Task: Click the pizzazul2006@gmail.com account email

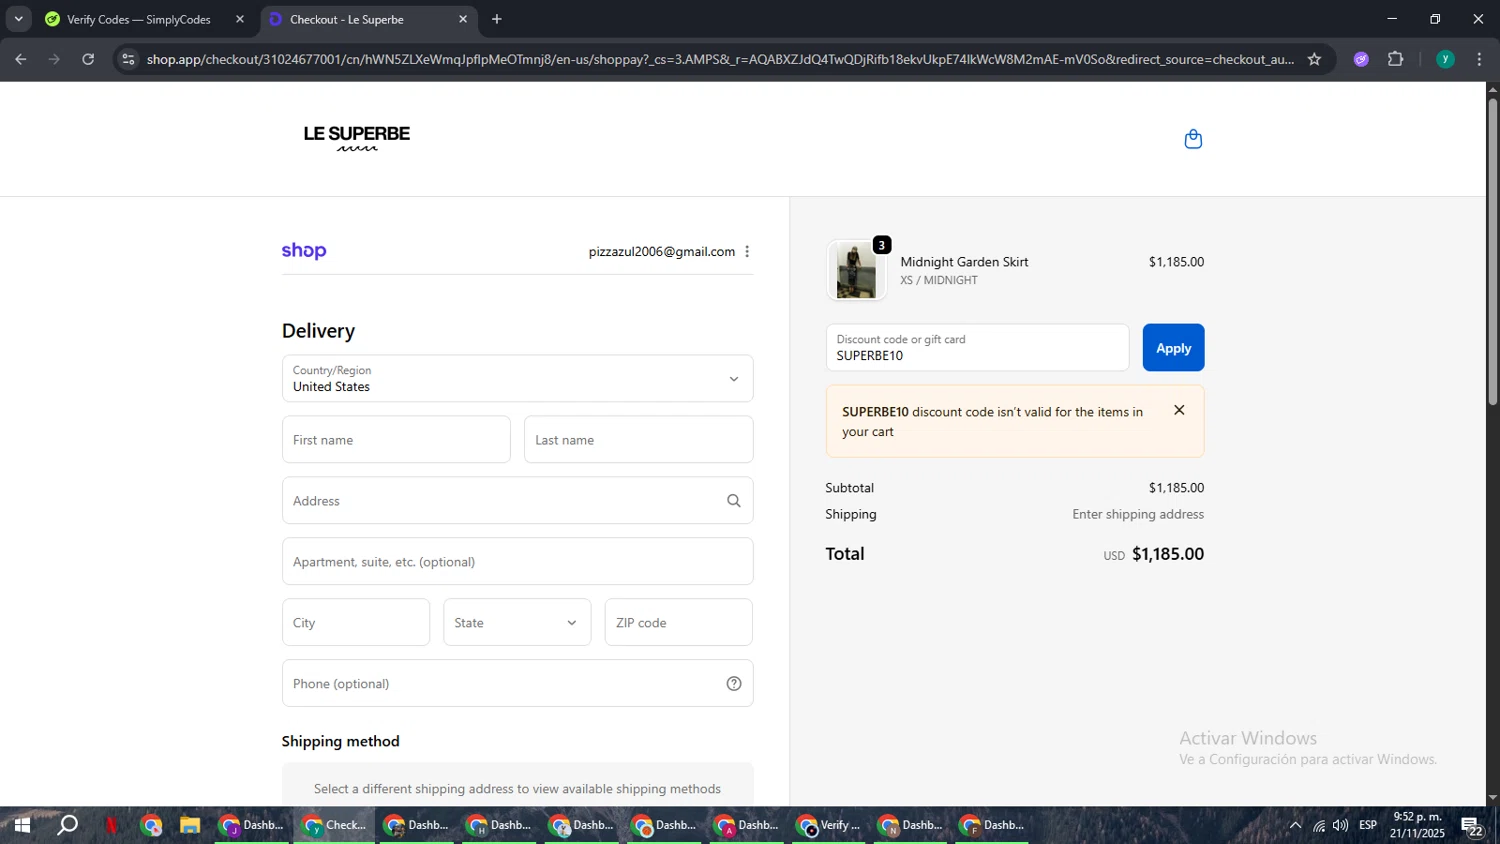Action: coord(662,252)
